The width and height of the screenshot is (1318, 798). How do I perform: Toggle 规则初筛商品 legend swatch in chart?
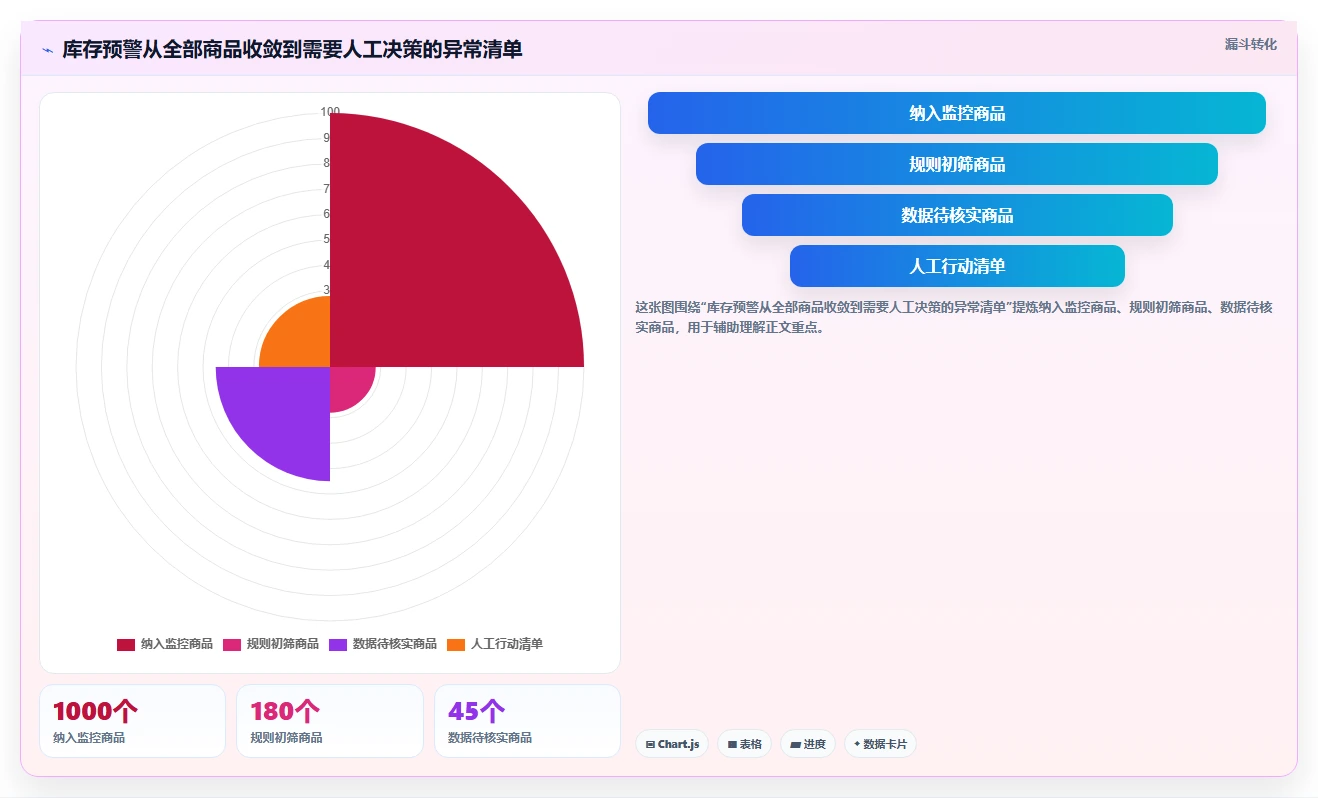click(232, 644)
